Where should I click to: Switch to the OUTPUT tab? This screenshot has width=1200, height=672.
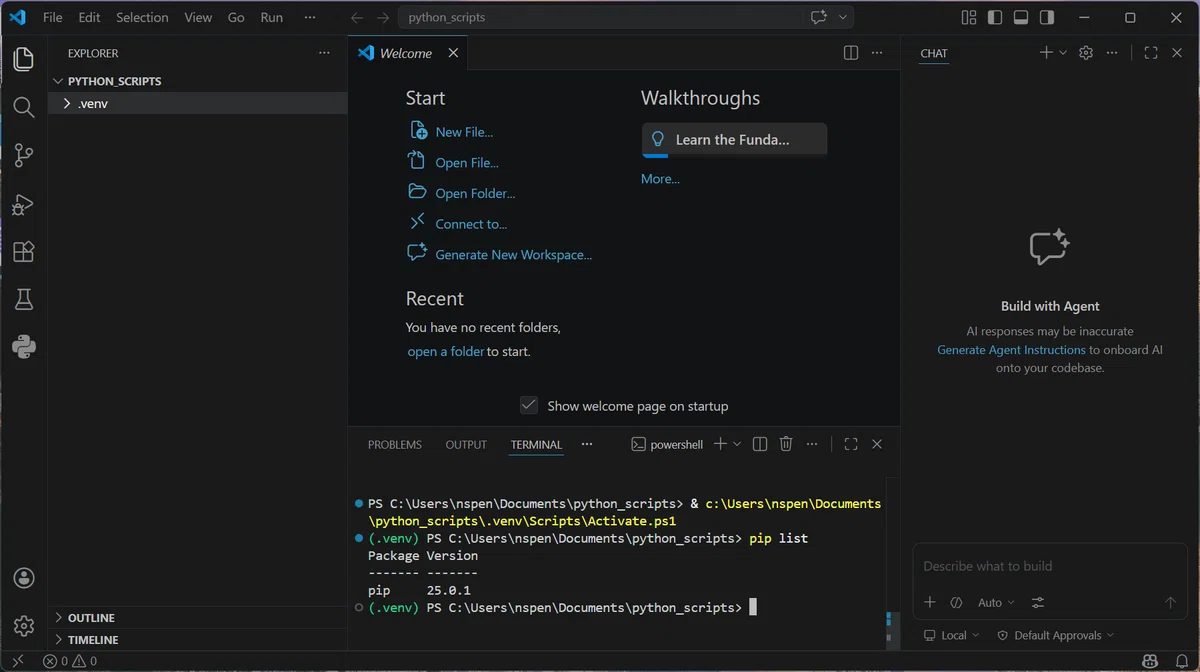466,444
